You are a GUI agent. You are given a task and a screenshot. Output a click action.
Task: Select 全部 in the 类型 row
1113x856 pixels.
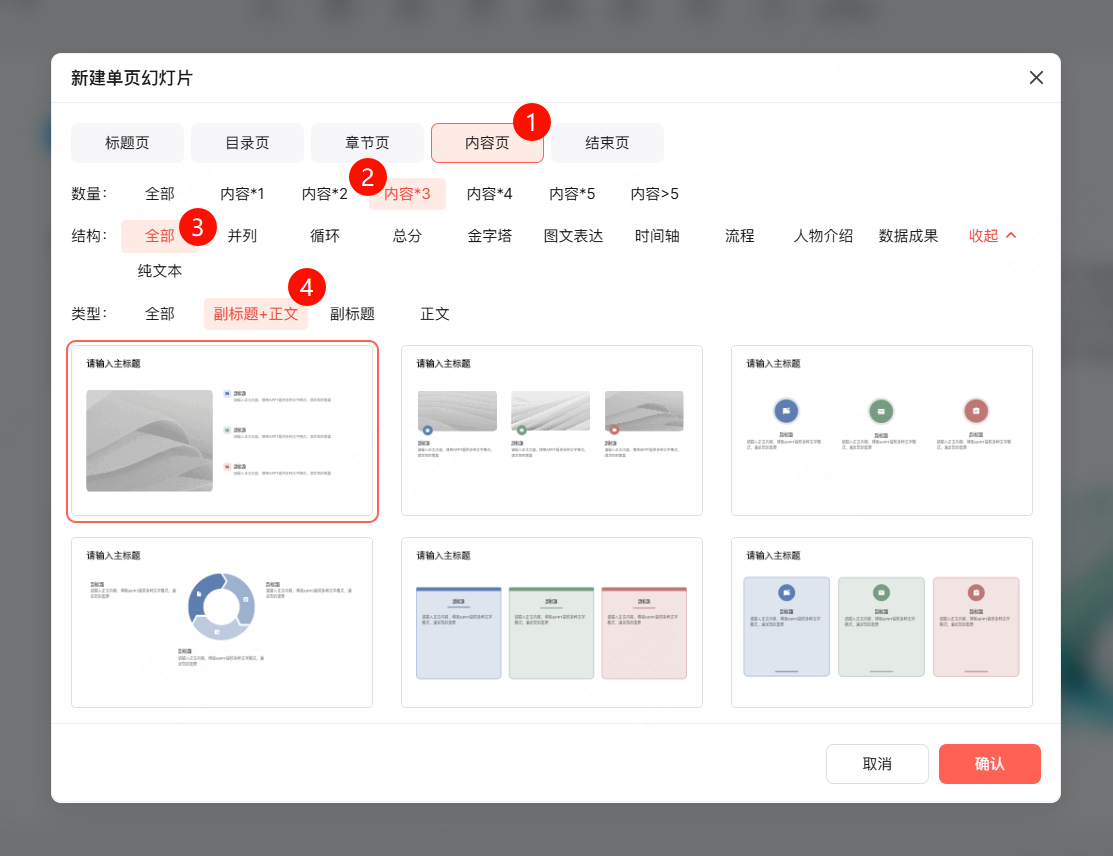click(x=160, y=314)
